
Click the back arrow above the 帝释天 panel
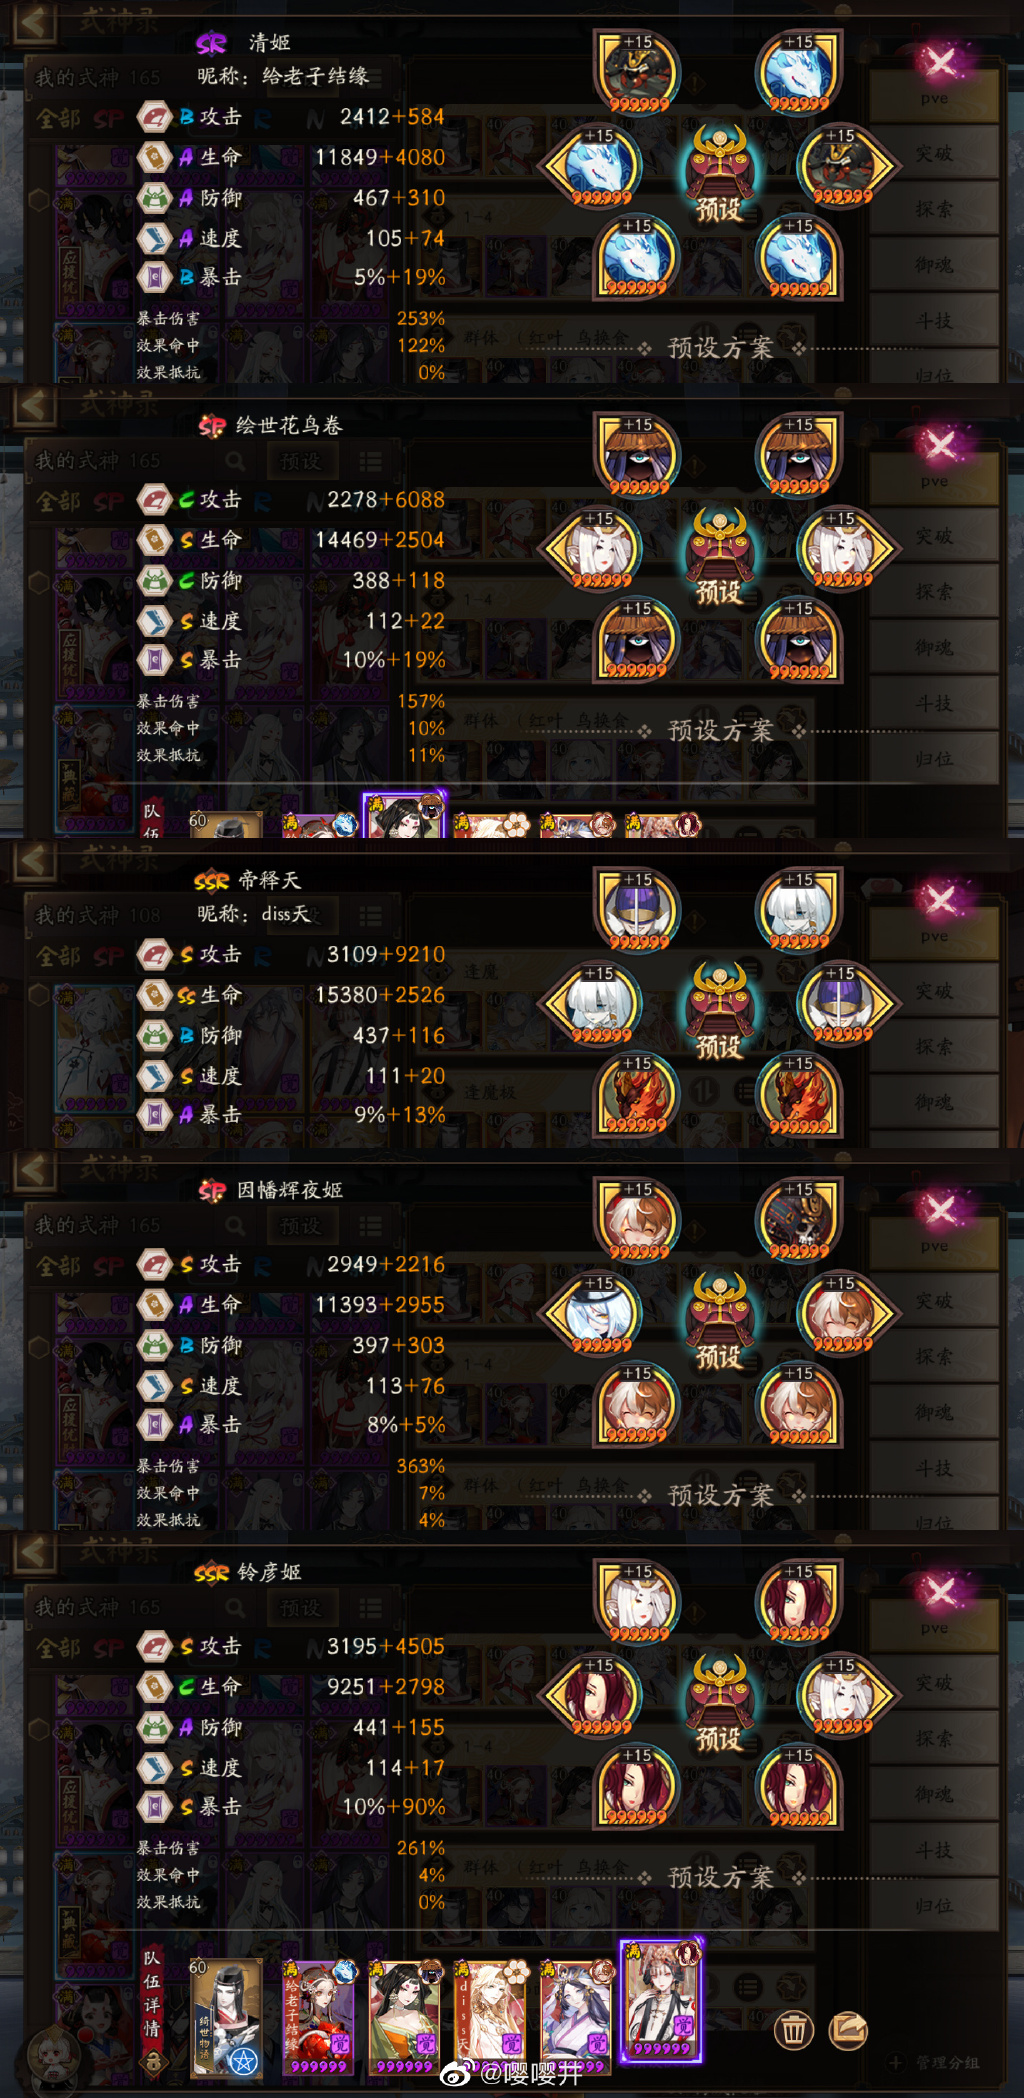pos(33,861)
